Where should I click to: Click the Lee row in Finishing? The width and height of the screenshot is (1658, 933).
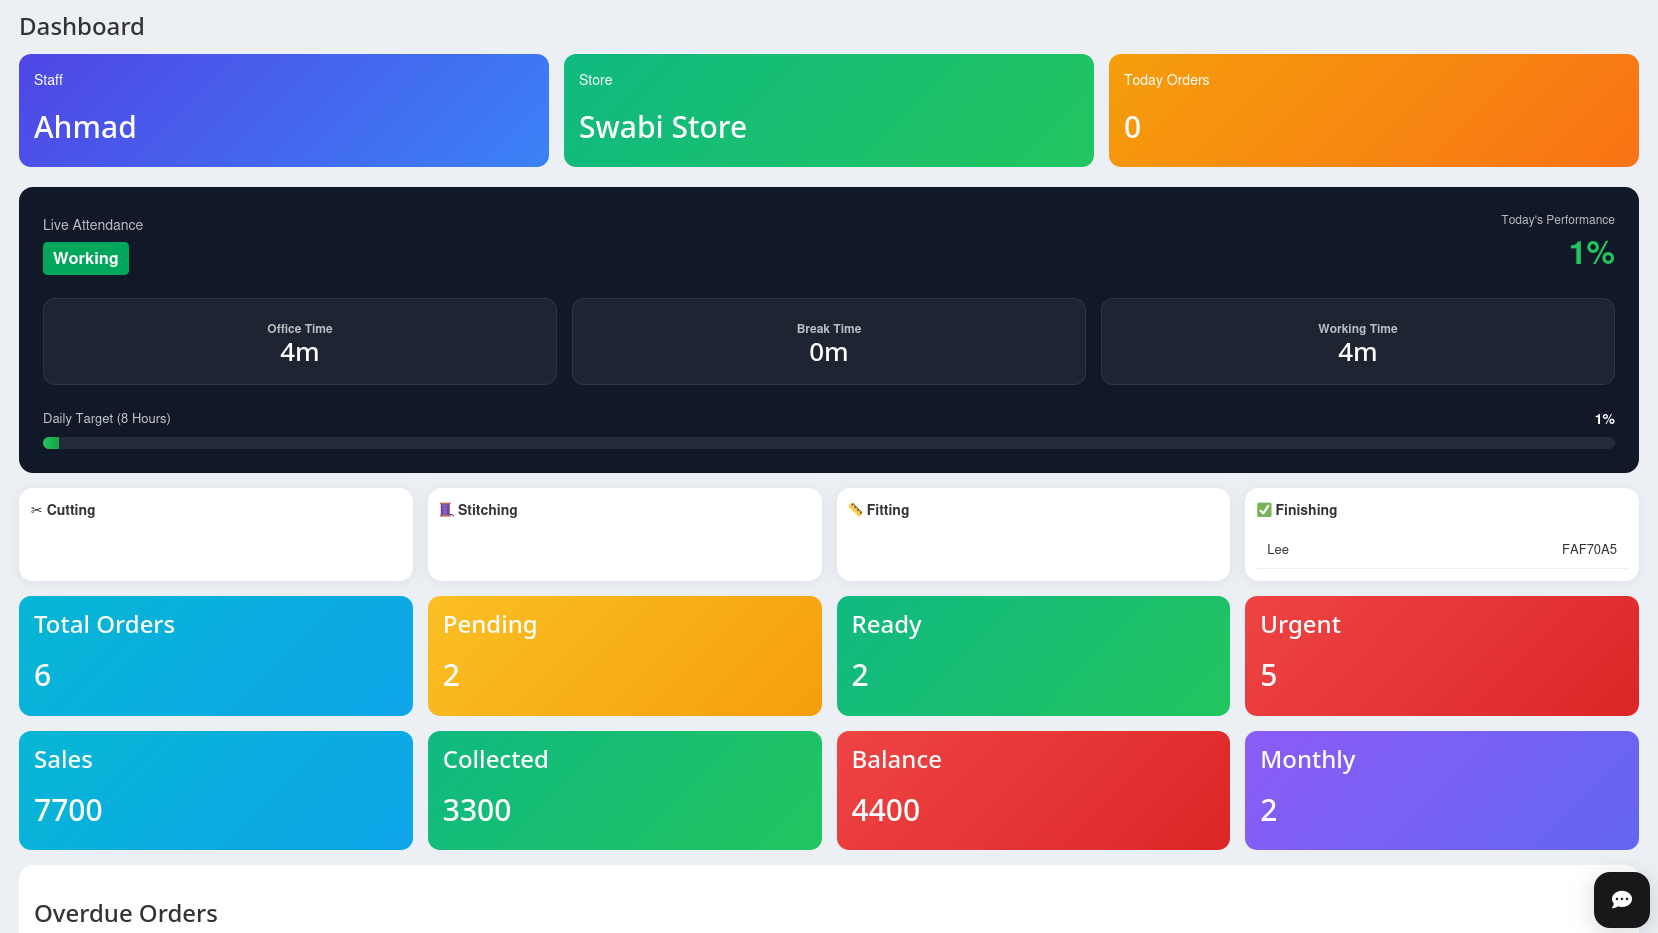(1442, 550)
